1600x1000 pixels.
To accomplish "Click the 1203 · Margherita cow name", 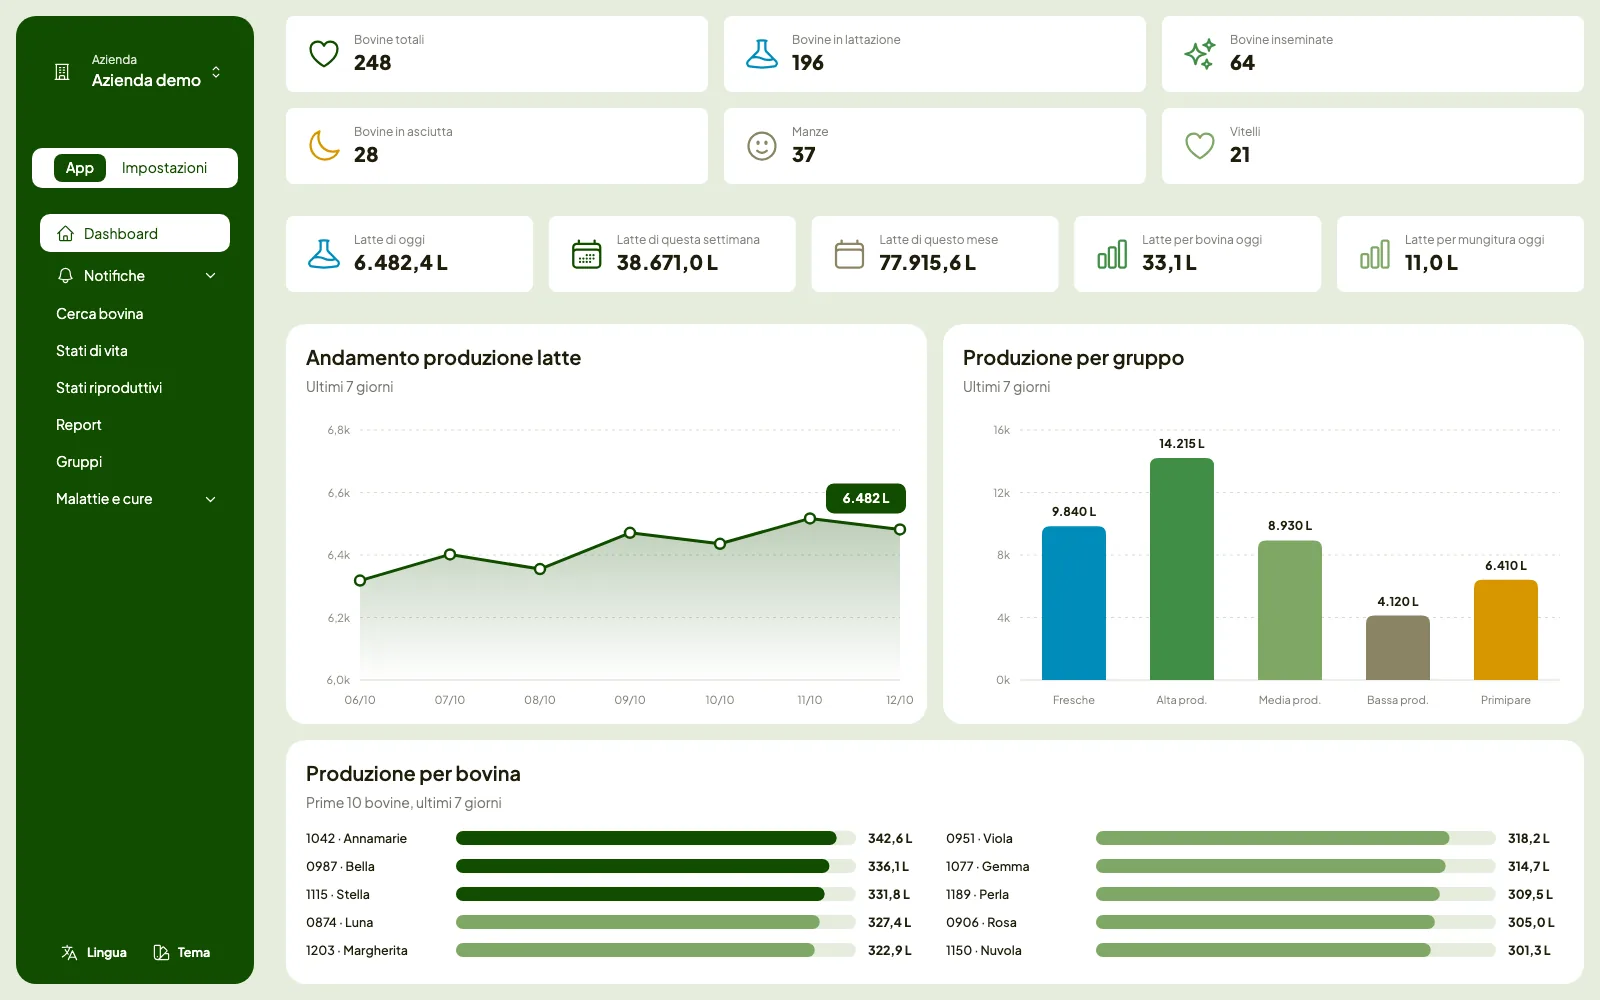I will (x=357, y=950).
